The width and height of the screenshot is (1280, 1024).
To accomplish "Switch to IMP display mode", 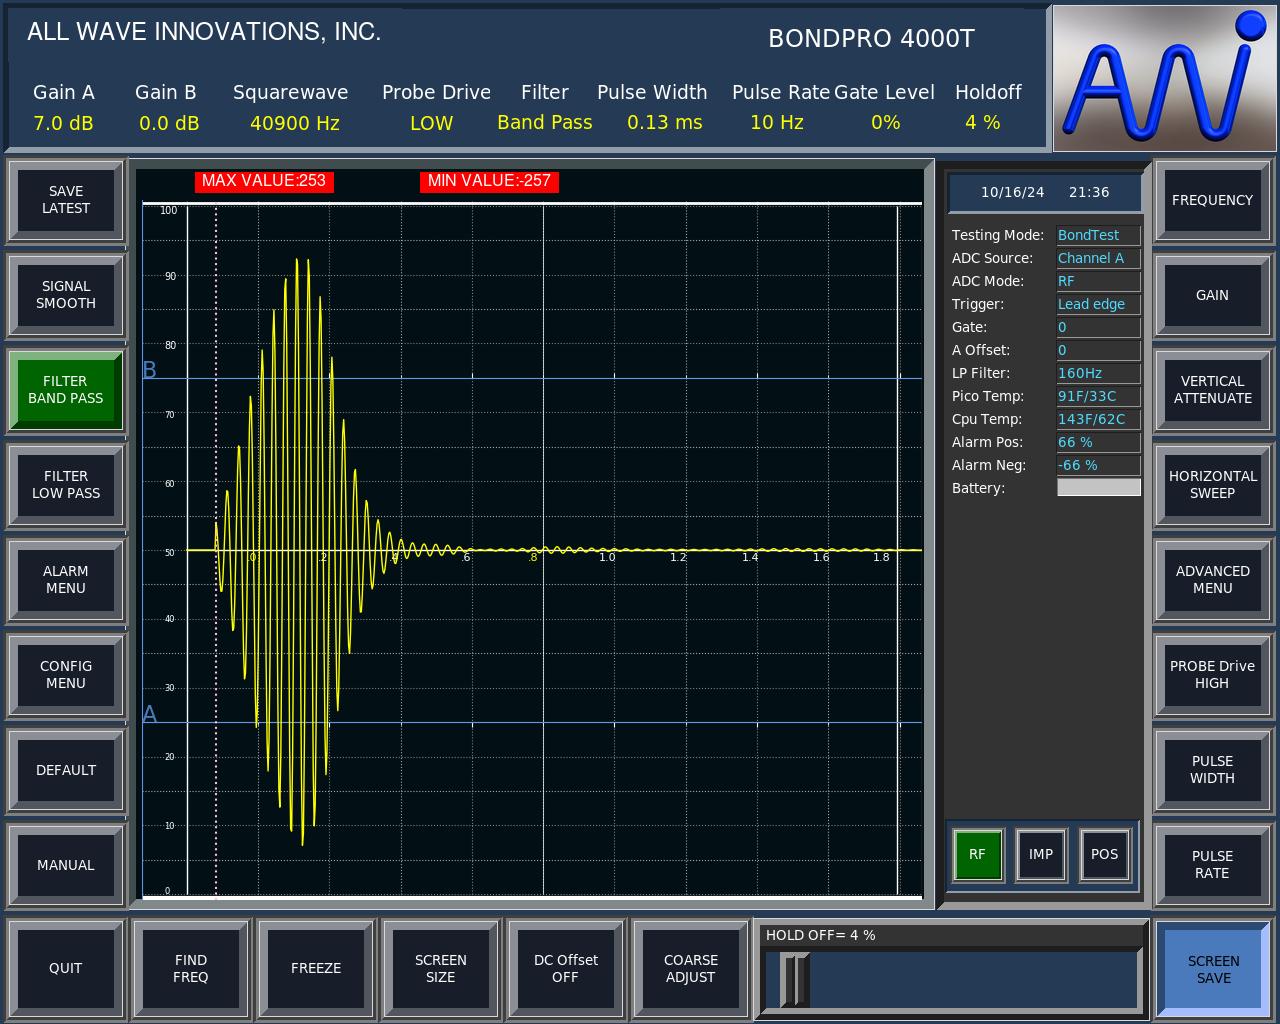I will [x=1041, y=854].
